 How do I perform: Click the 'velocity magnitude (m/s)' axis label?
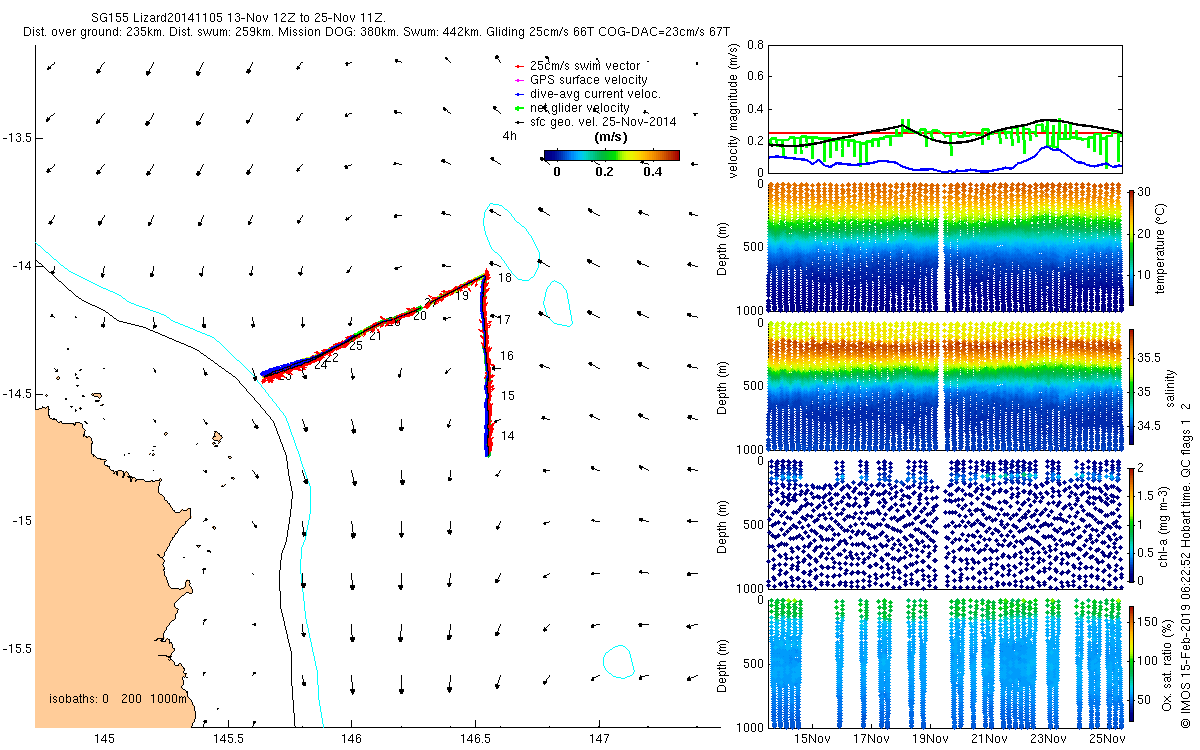(734, 110)
